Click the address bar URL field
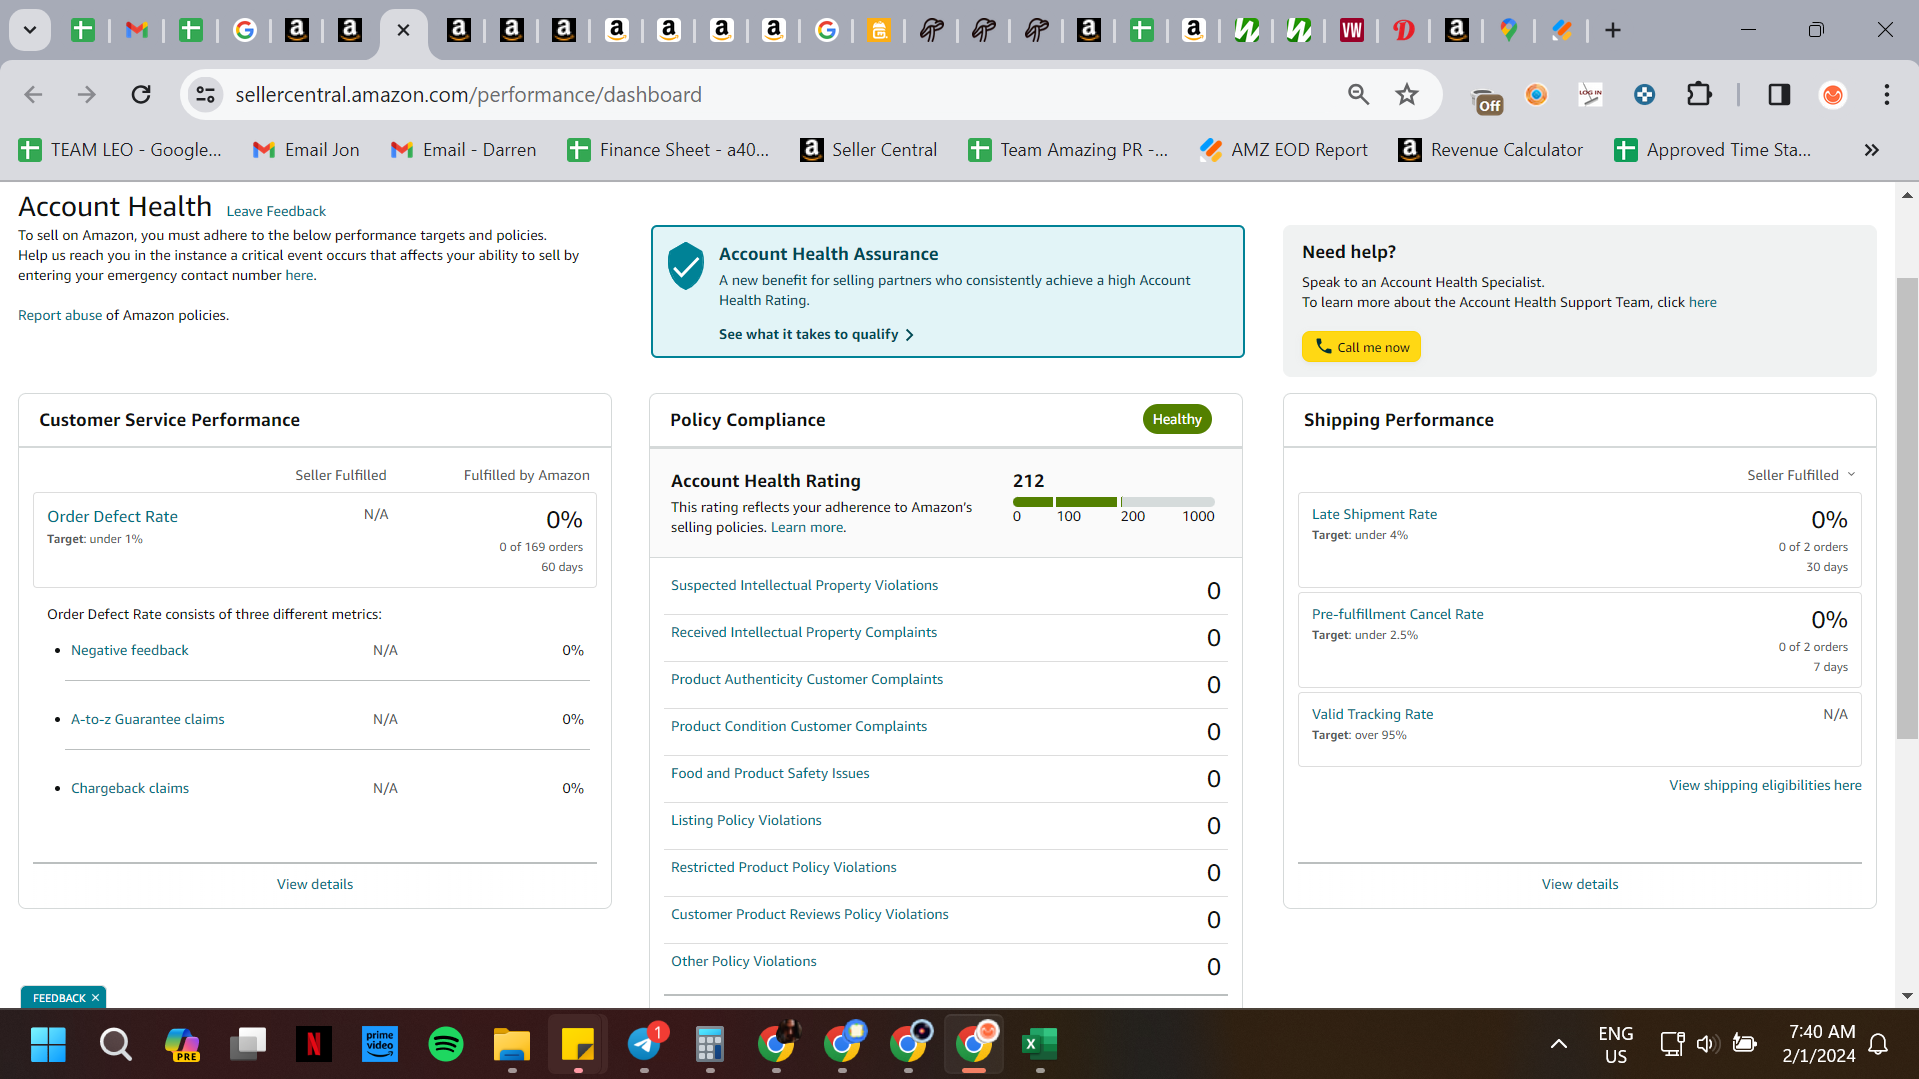The width and height of the screenshot is (1919, 1079). click(780, 95)
